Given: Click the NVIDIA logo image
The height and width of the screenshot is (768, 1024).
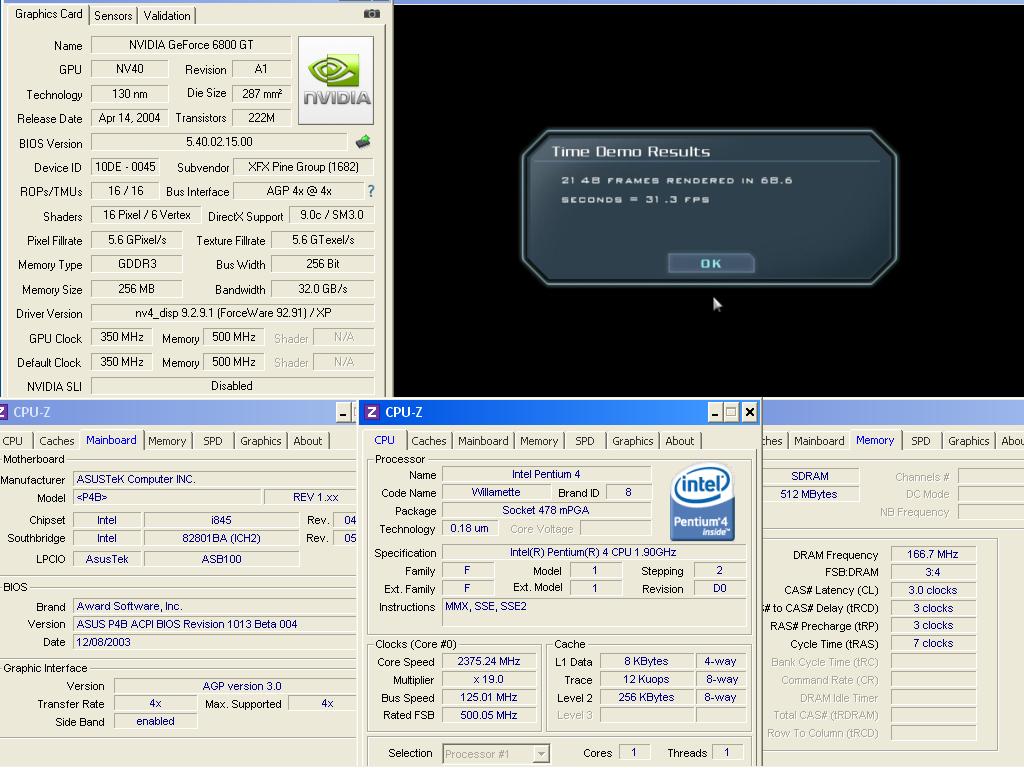Looking at the screenshot, I should (x=336, y=80).
